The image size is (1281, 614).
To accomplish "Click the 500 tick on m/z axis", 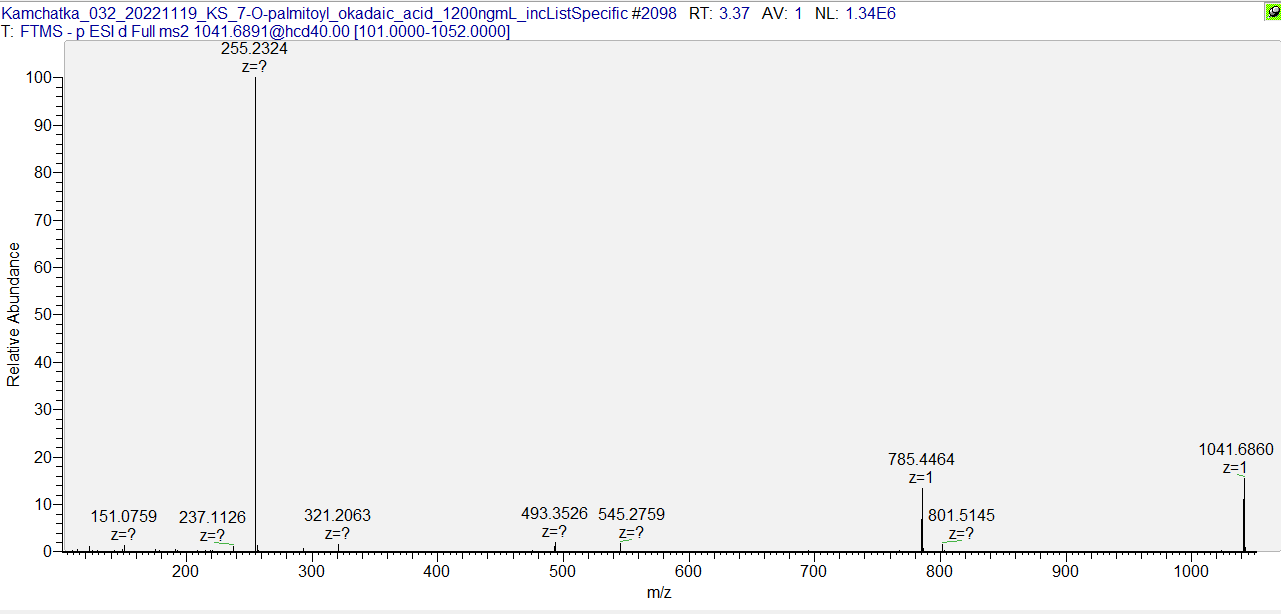I will [x=562, y=572].
